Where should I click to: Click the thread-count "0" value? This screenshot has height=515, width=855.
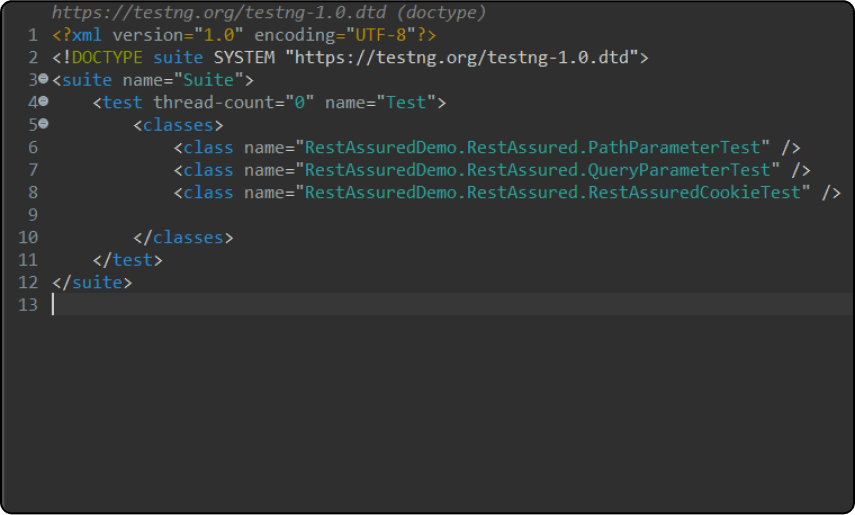click(x=300, y=102)
